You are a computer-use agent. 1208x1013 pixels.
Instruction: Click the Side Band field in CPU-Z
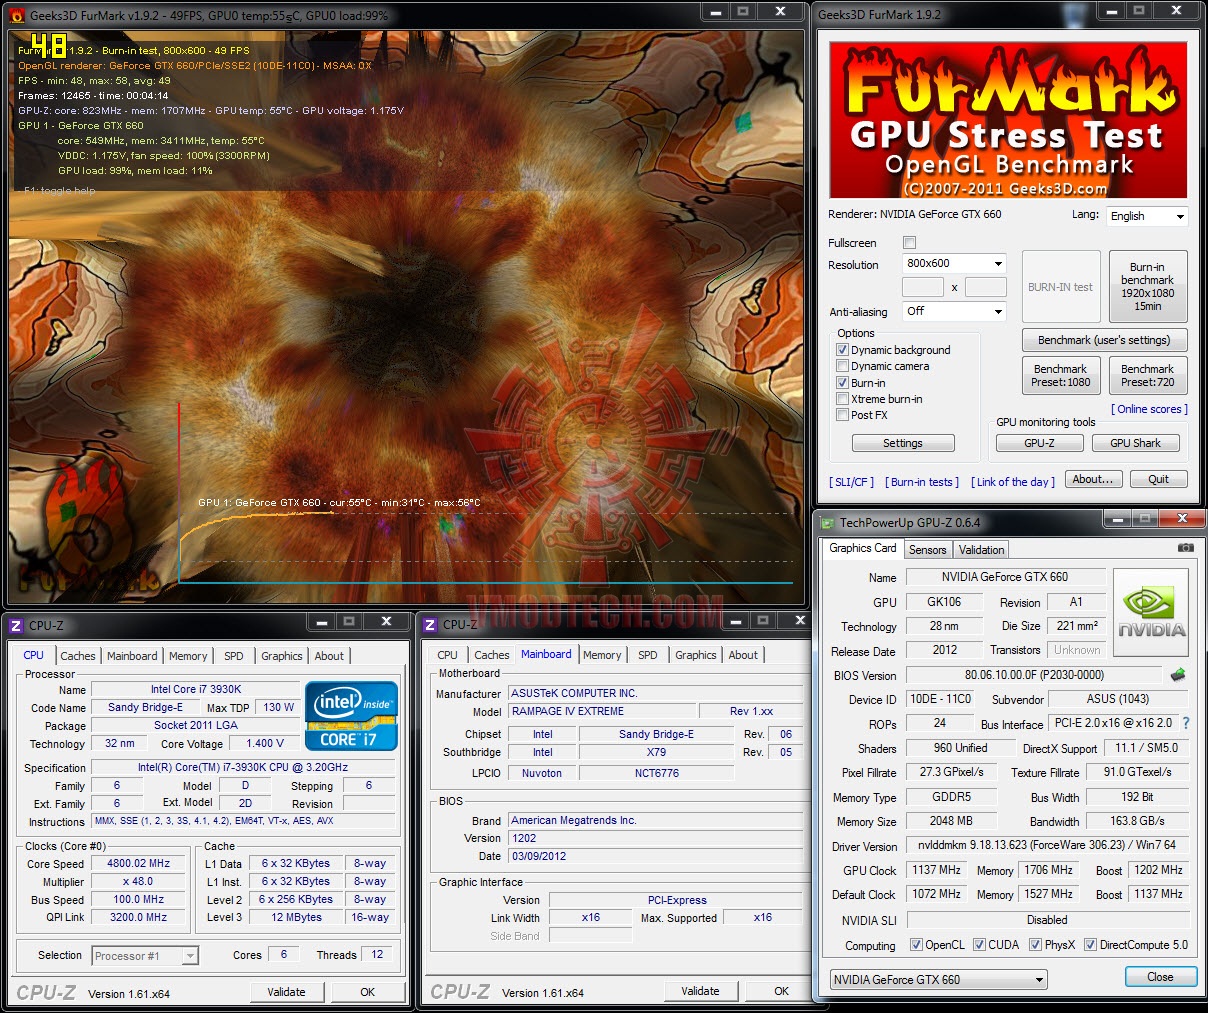590,936
